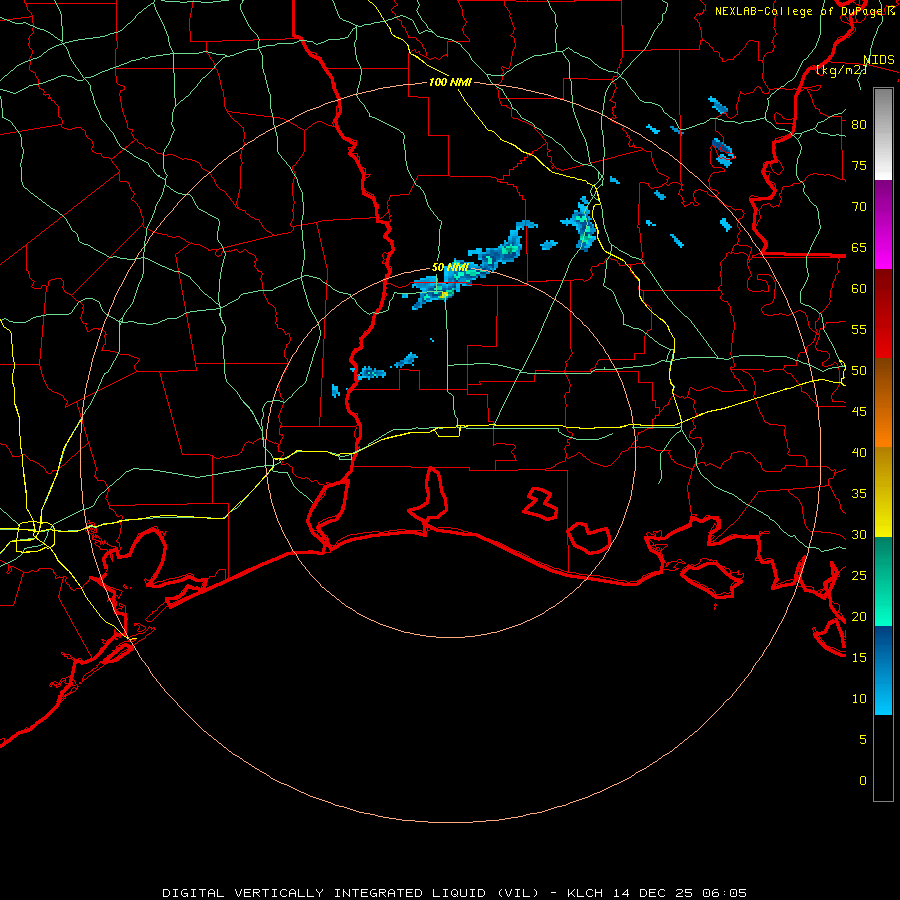Click the scale value 5
Screen dimensions: 900x900
point(863,740)
